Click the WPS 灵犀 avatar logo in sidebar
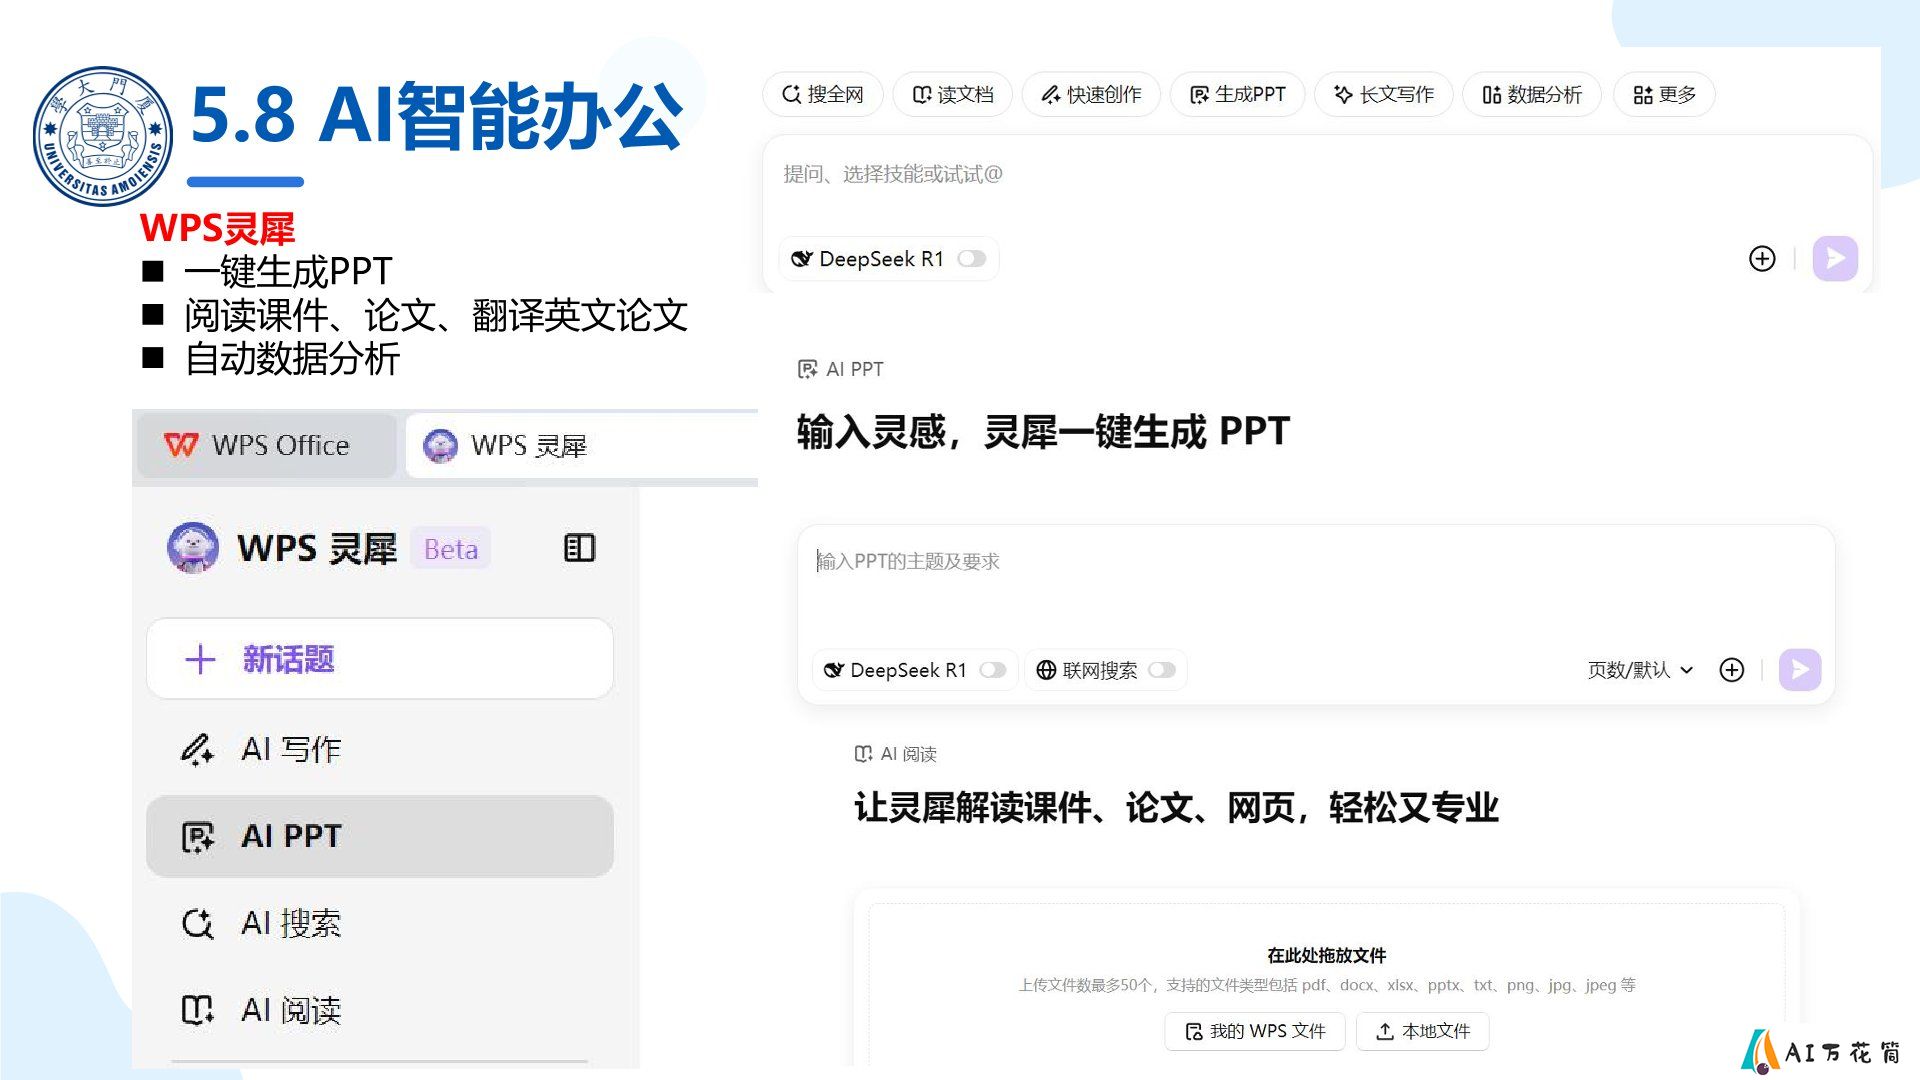1920x1080 pixels. tap(193, 548)
